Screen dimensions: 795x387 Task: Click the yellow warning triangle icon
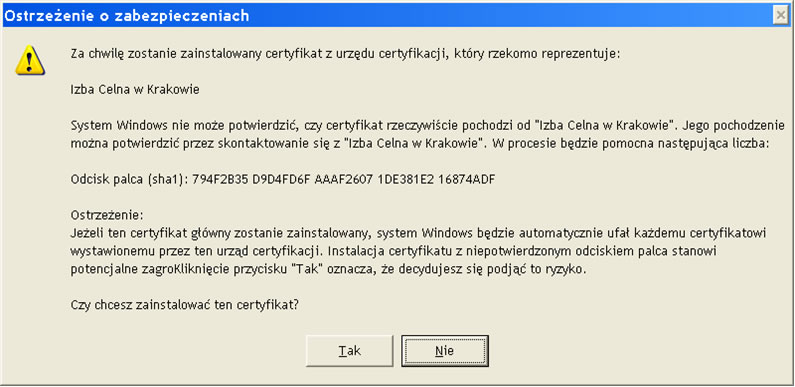[x=30, y=60]
